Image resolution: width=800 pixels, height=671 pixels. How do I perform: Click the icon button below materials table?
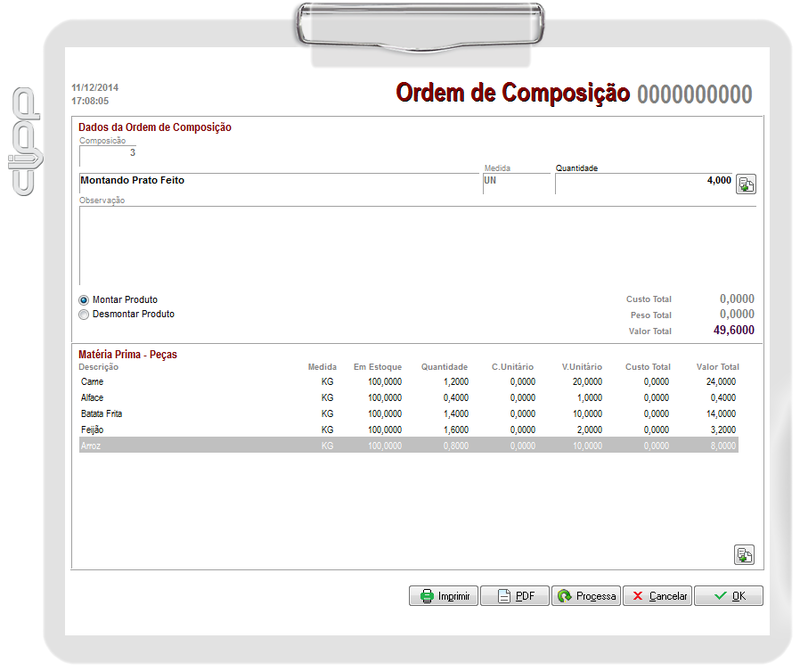[x=744, y=555]
